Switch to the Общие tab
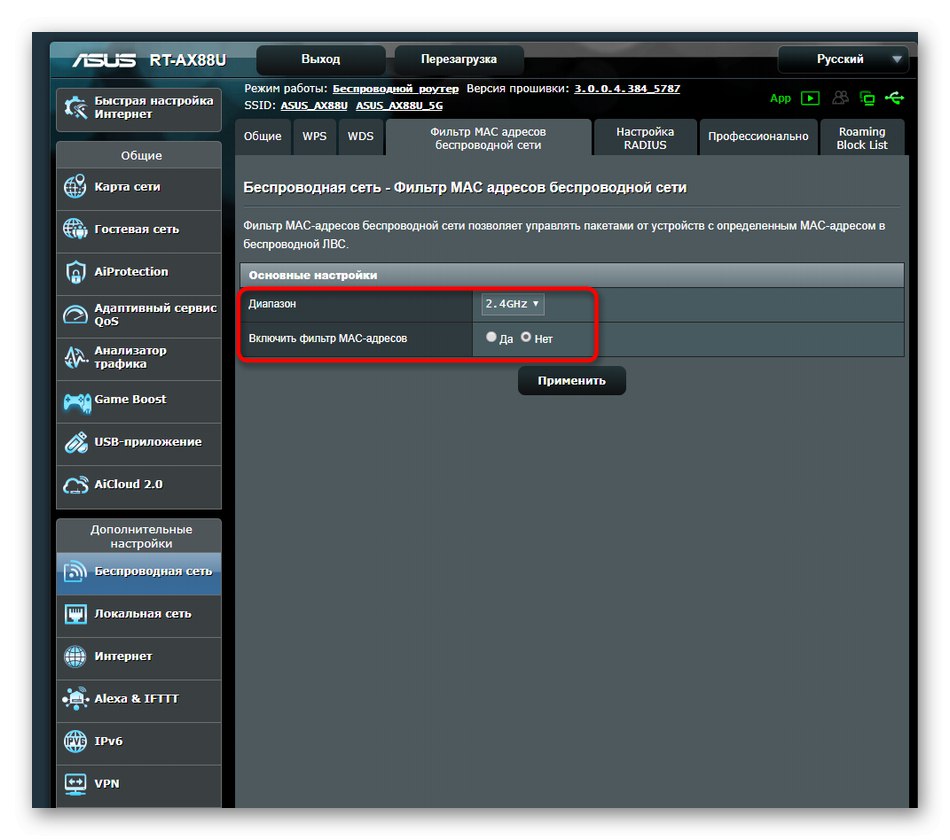Viewport: 950px width, 840px height. [x=262, y=136]
